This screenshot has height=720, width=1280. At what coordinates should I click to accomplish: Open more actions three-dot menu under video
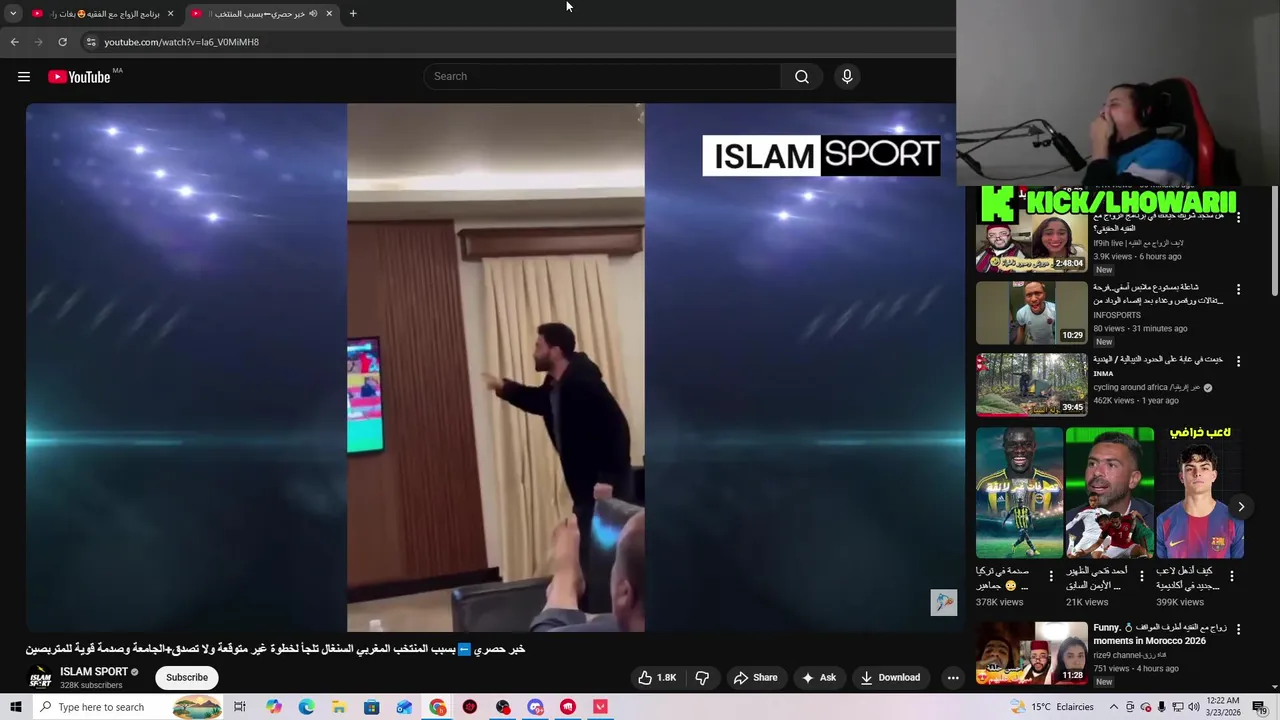pyautogui.click(x=953, y=677)
